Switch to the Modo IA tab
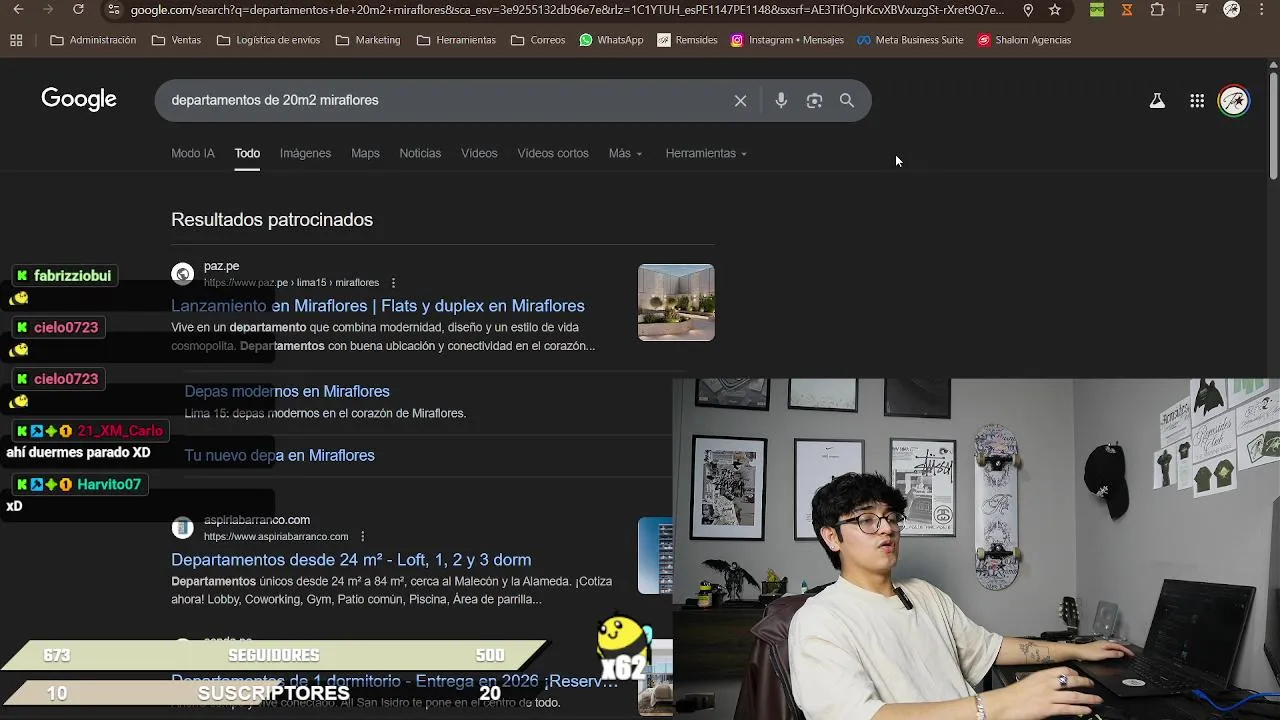Viewport: 1280px width, 720px height. point(193,153)
